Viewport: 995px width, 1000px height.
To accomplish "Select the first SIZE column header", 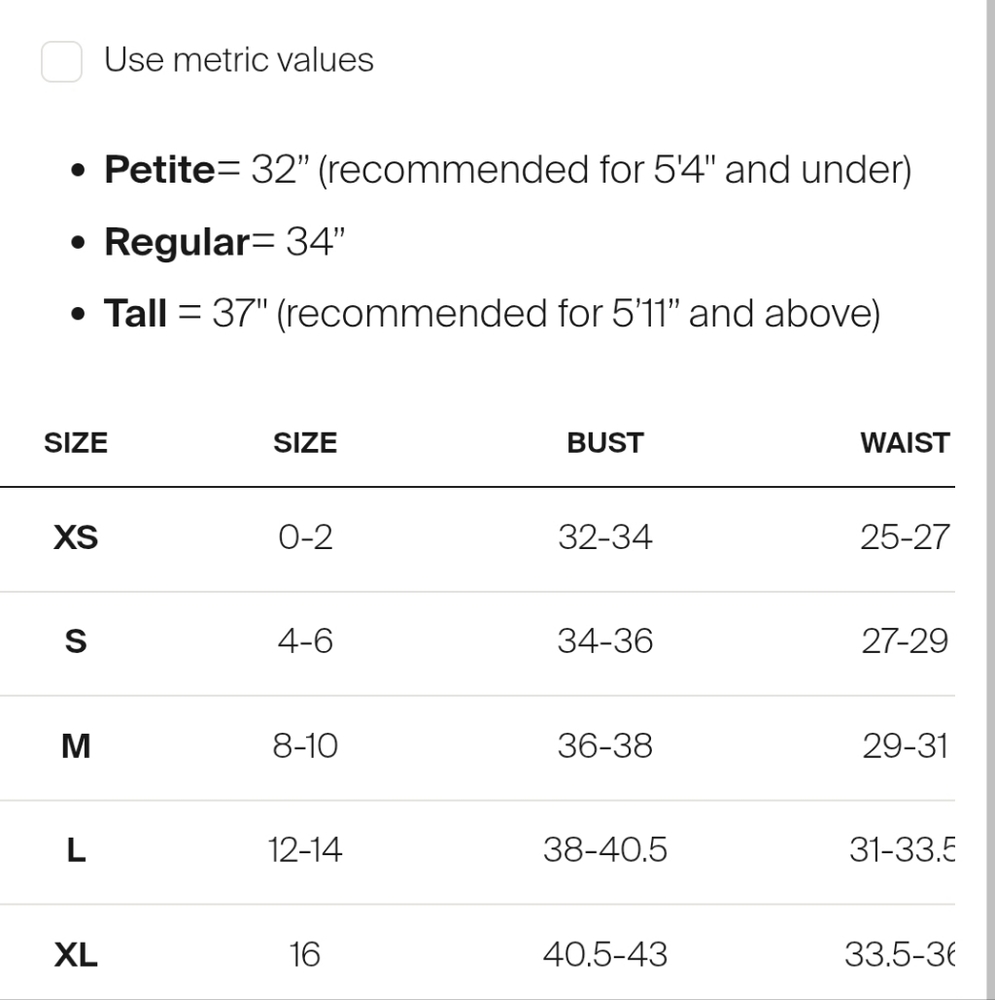I will [75, 443].
